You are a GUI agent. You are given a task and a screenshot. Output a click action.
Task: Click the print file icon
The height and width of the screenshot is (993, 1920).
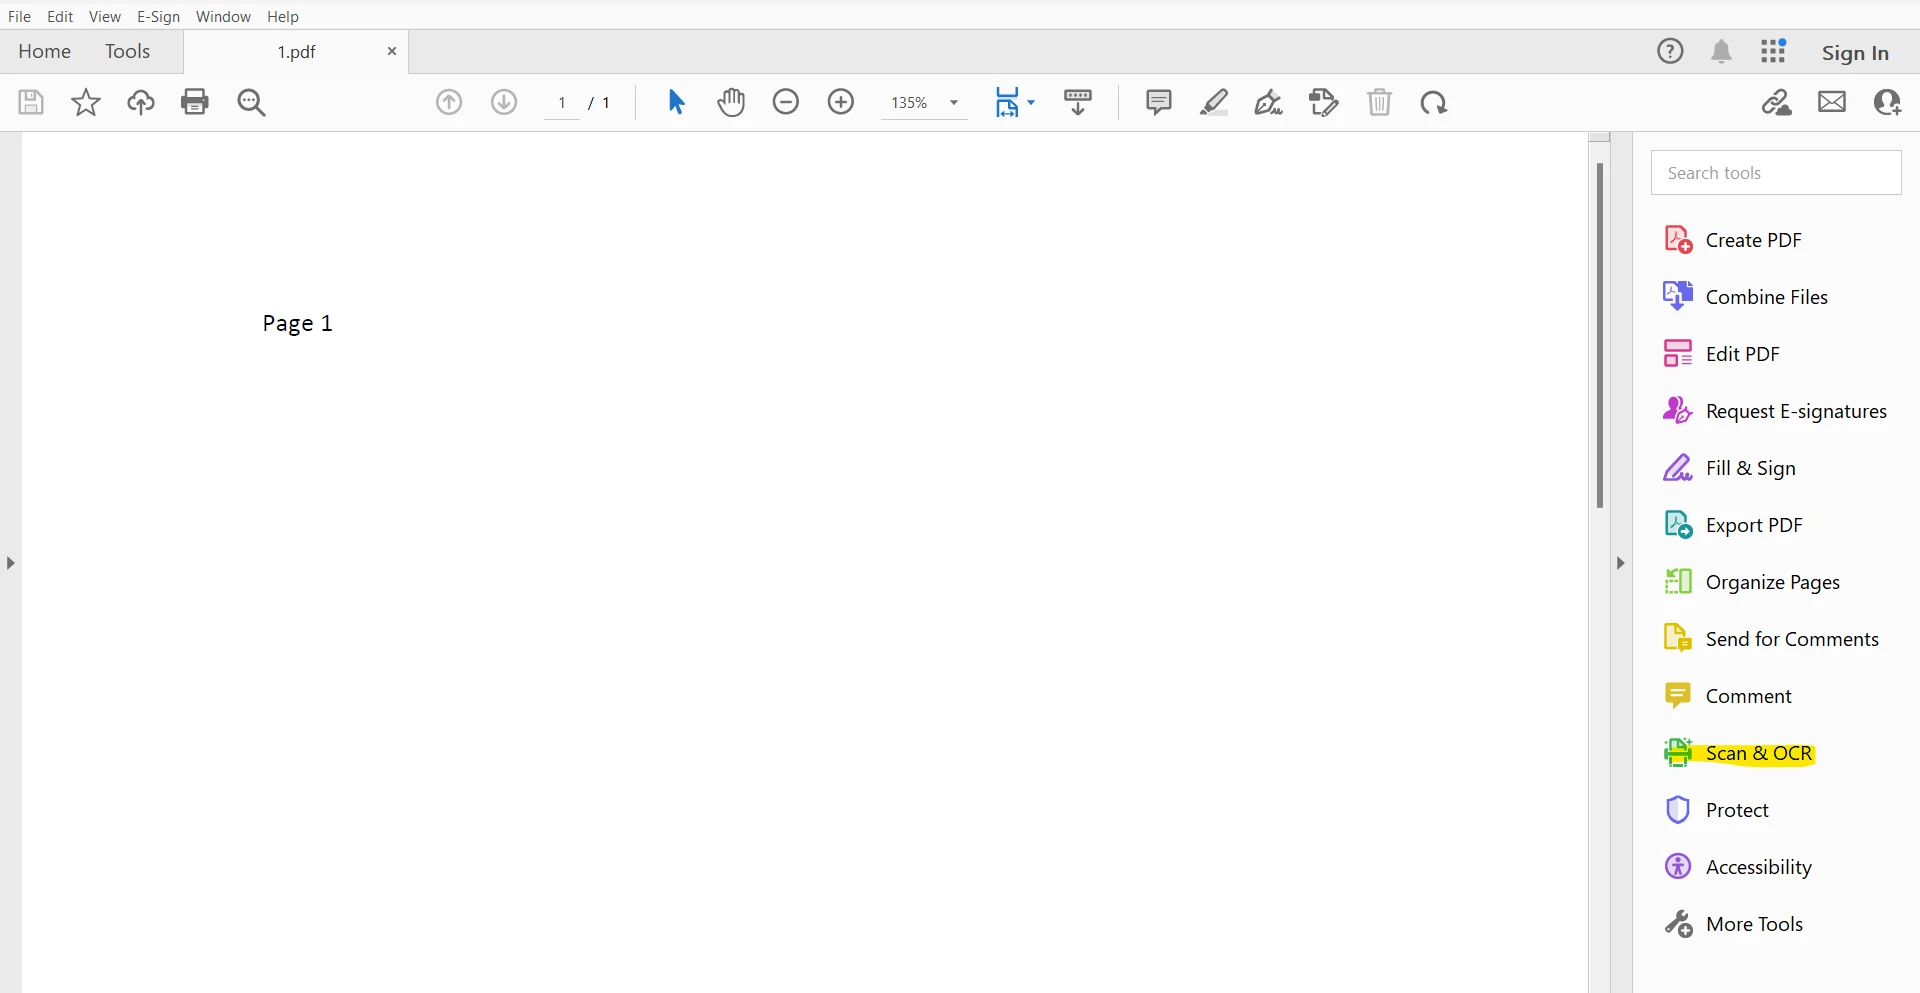195,102
